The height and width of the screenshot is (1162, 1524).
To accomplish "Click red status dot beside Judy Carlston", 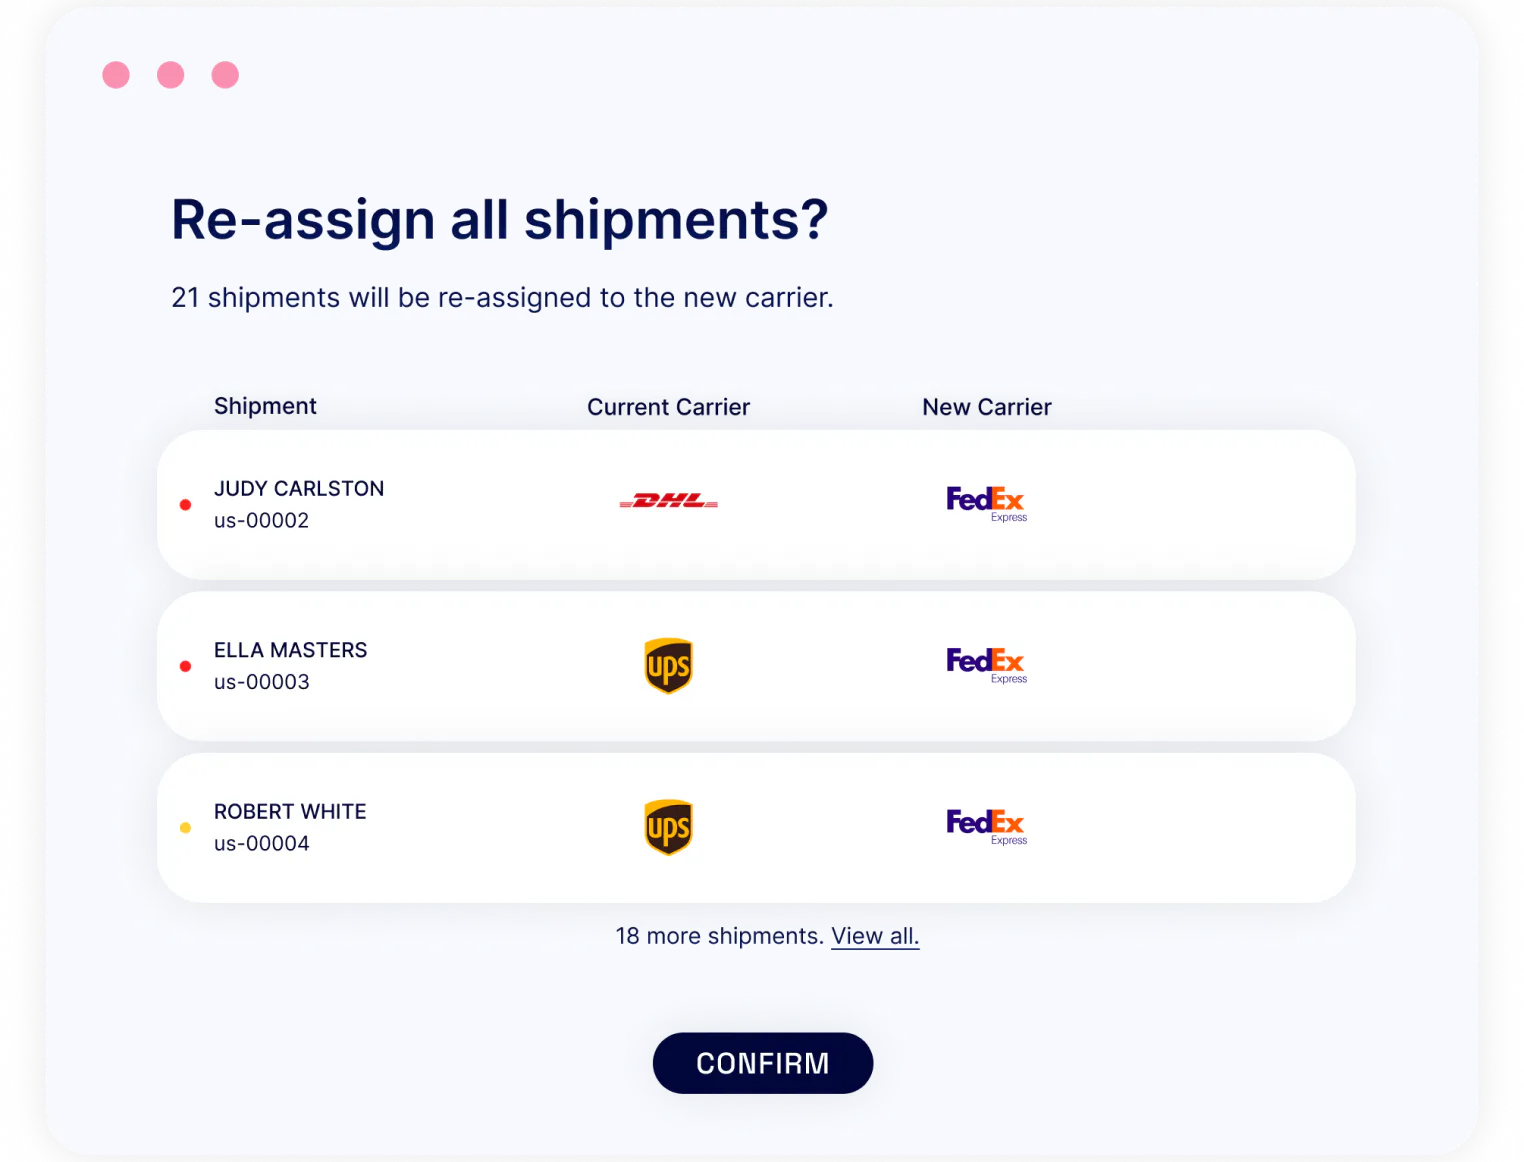I will tap(185, 505).
